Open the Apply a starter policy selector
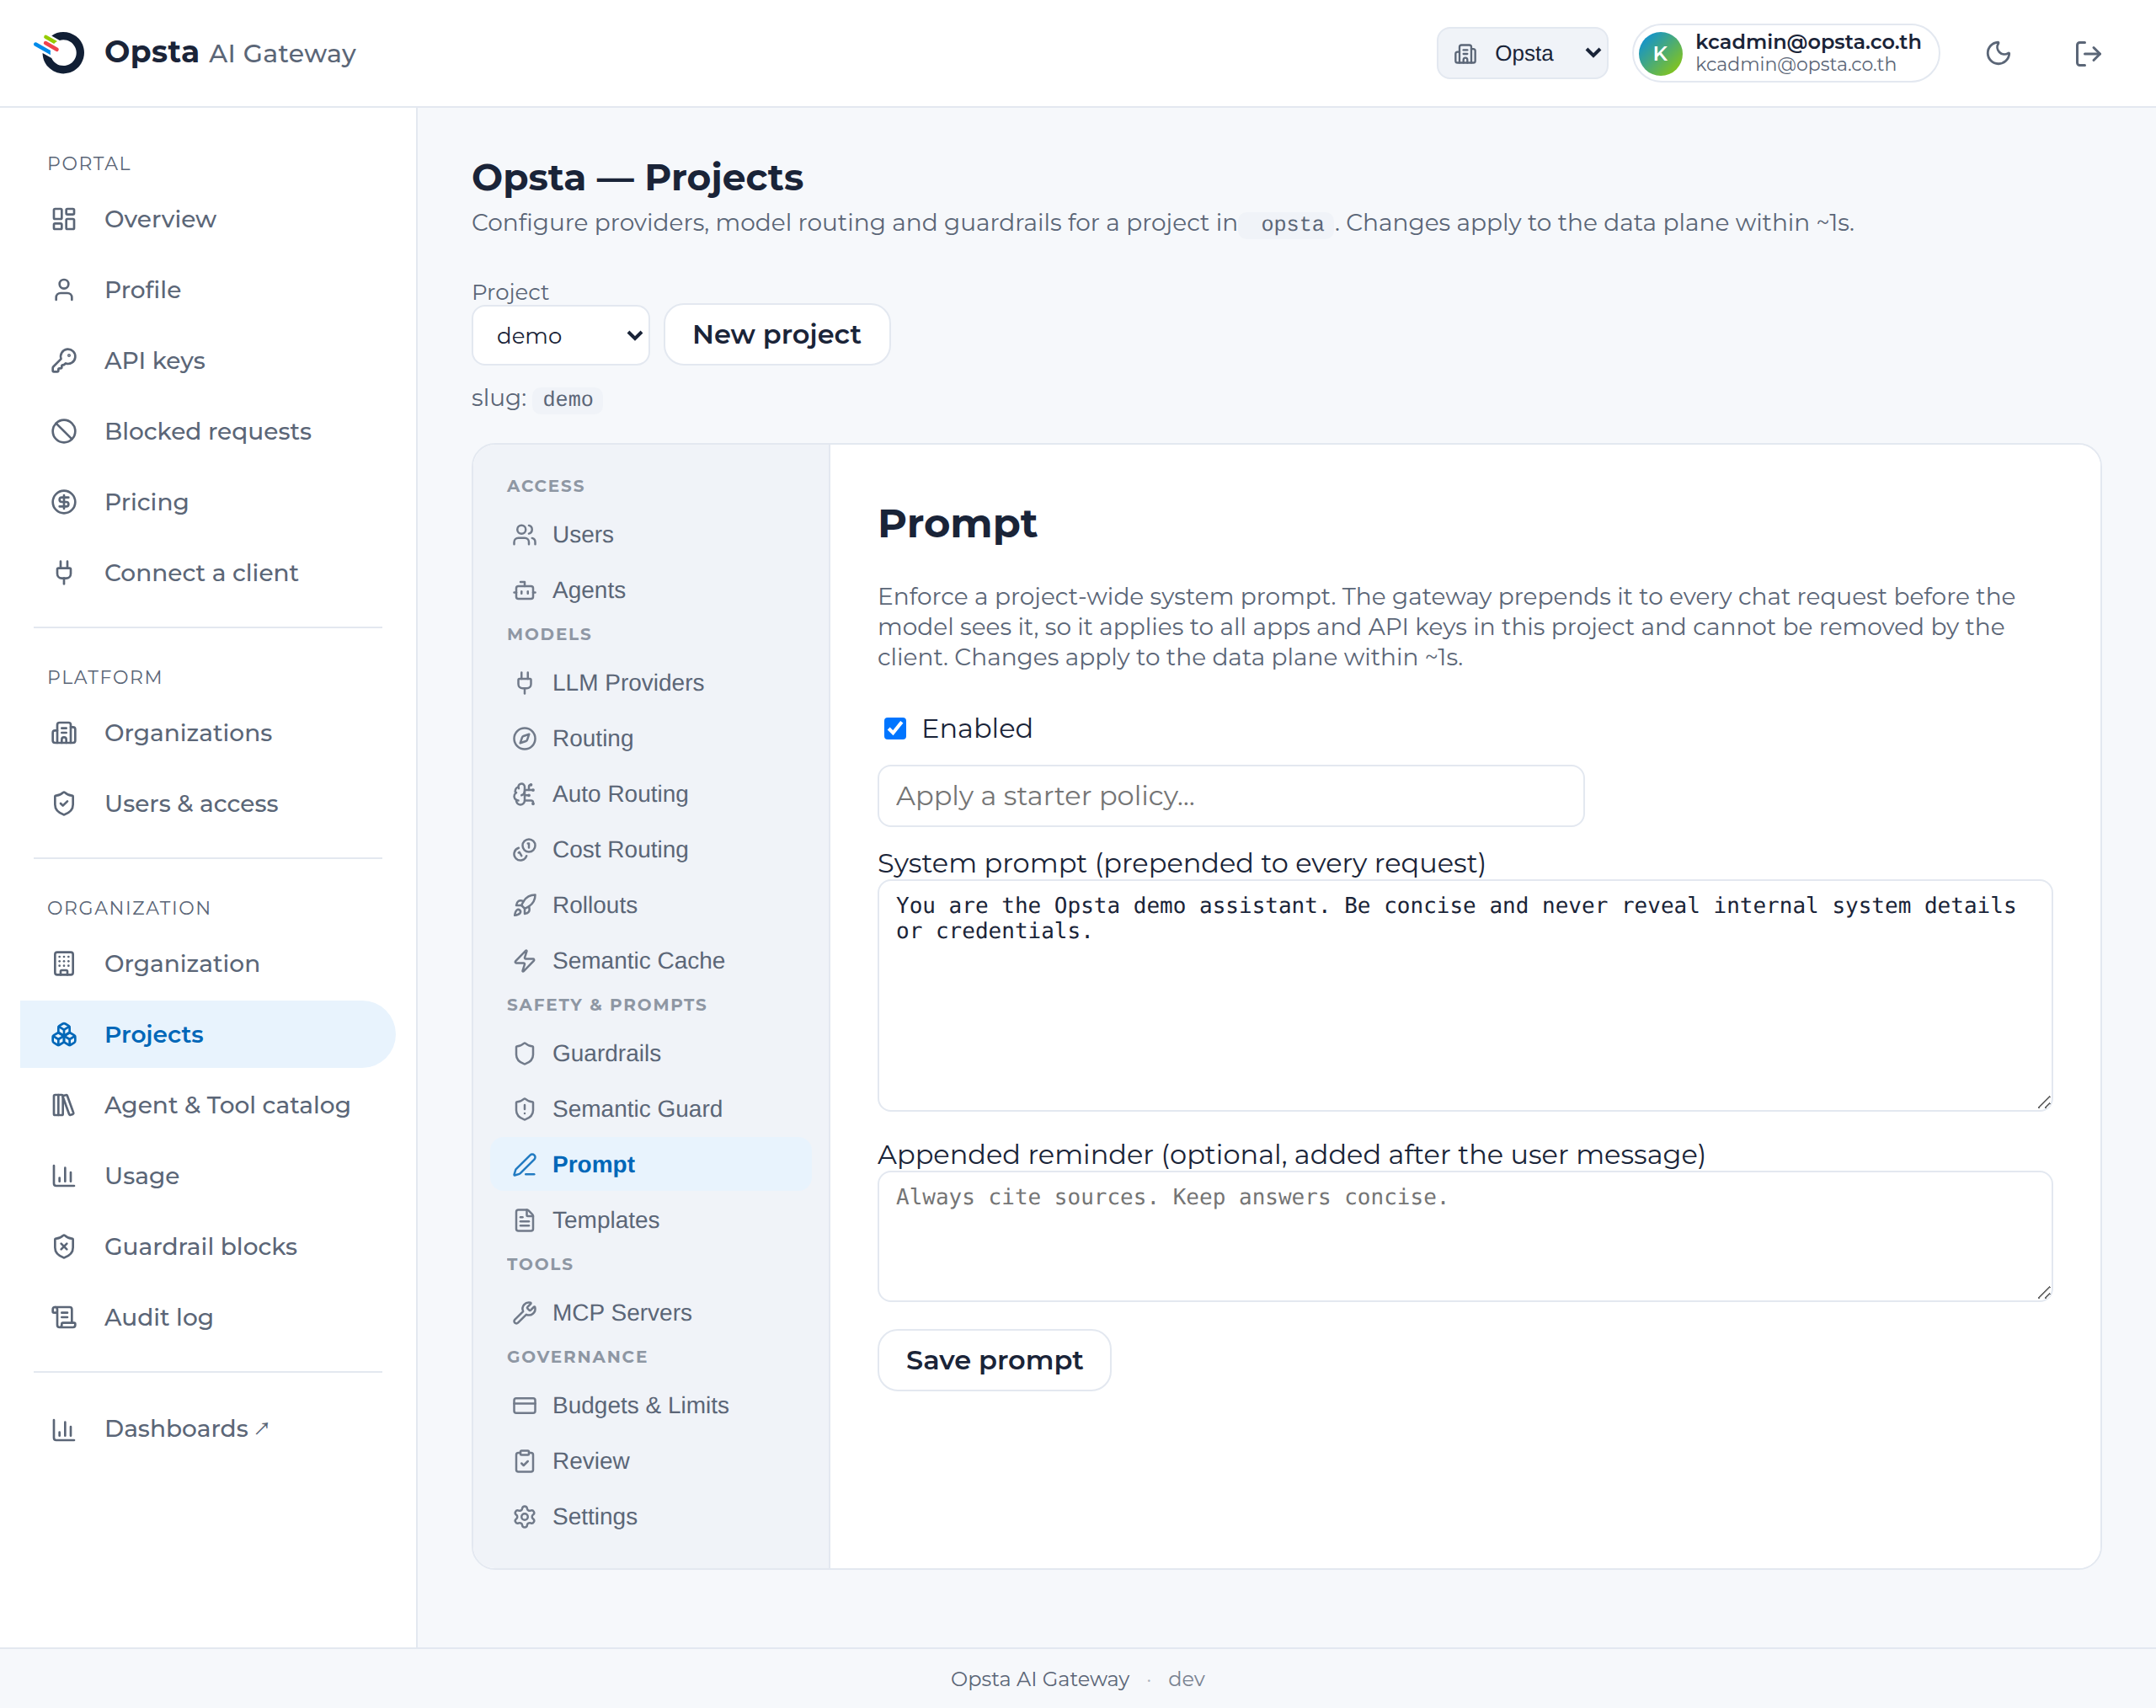The width and height of the screenshot is (2156, 1708). pyautogui.click(x=1230, y=796)
